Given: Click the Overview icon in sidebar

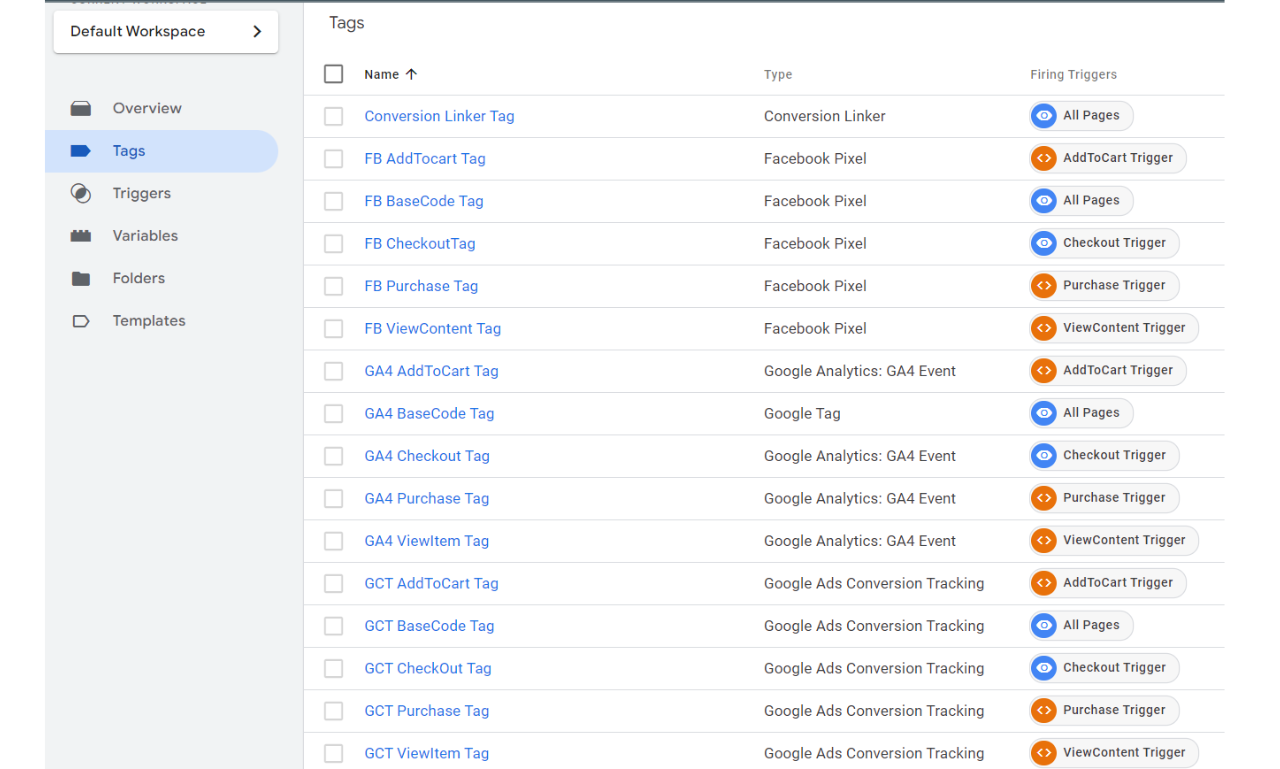Looking at the screenshot, I should pos(81,108).
